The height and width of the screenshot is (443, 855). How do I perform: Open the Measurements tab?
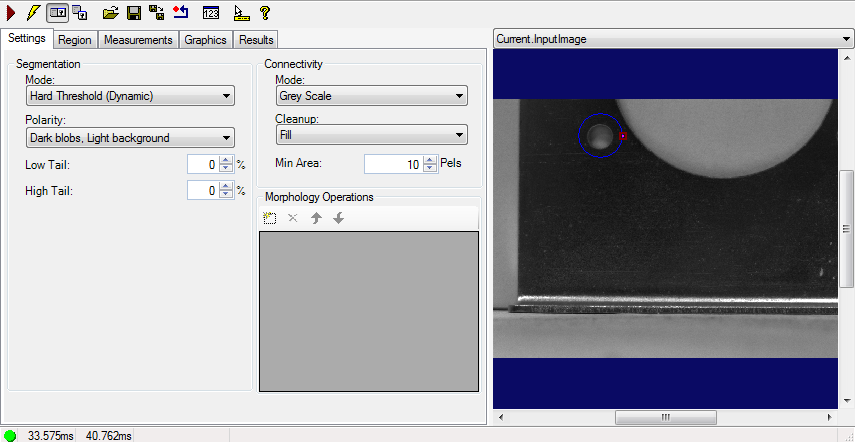click(139, 40)
